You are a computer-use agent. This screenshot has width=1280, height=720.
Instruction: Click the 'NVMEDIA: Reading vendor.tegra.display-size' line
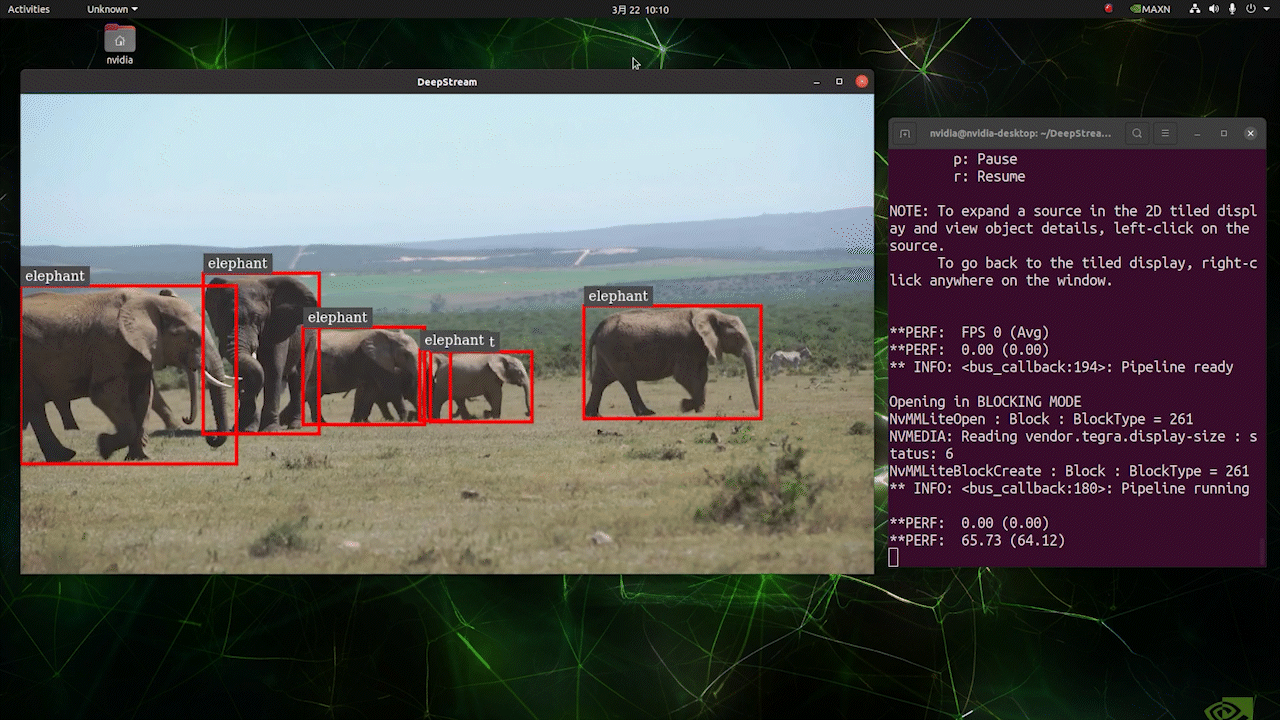(1073, 445)
